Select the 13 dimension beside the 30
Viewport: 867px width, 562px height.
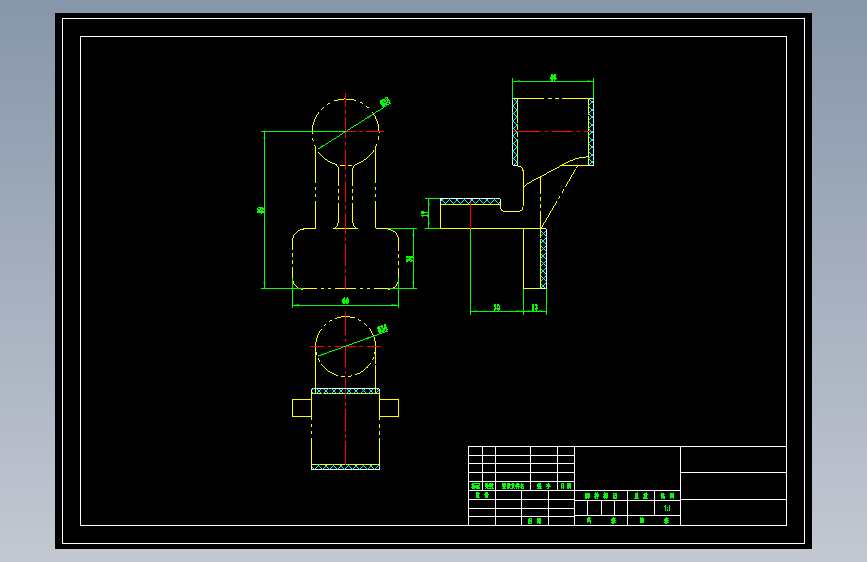(535, 307)
